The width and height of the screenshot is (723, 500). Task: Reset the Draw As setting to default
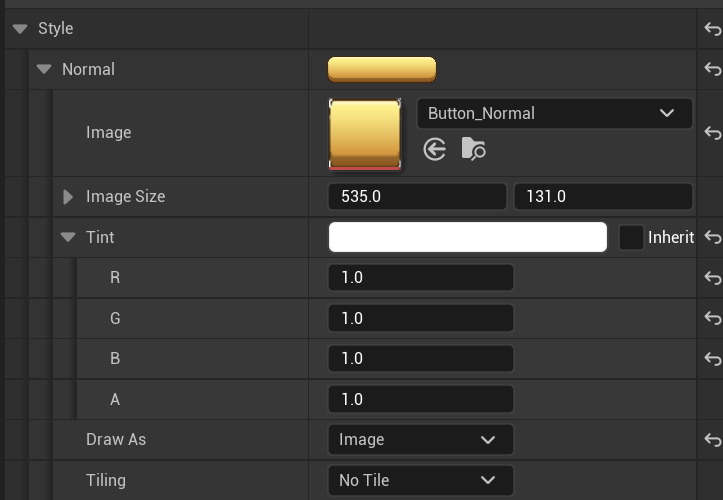coord(712,439)
